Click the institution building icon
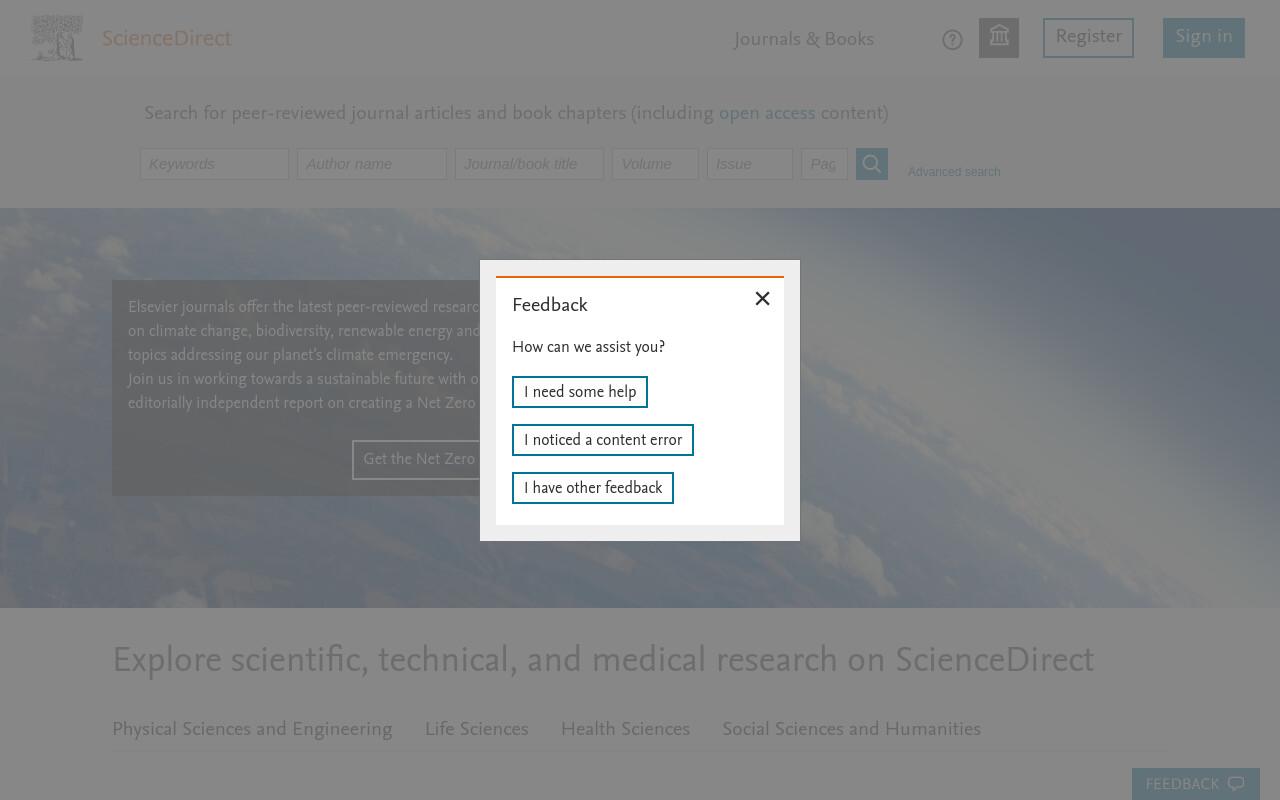 pos(999,38)
